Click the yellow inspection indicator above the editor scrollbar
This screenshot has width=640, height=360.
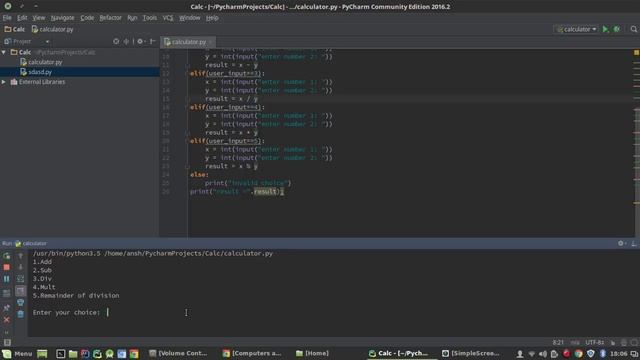[x=636, y=53]
